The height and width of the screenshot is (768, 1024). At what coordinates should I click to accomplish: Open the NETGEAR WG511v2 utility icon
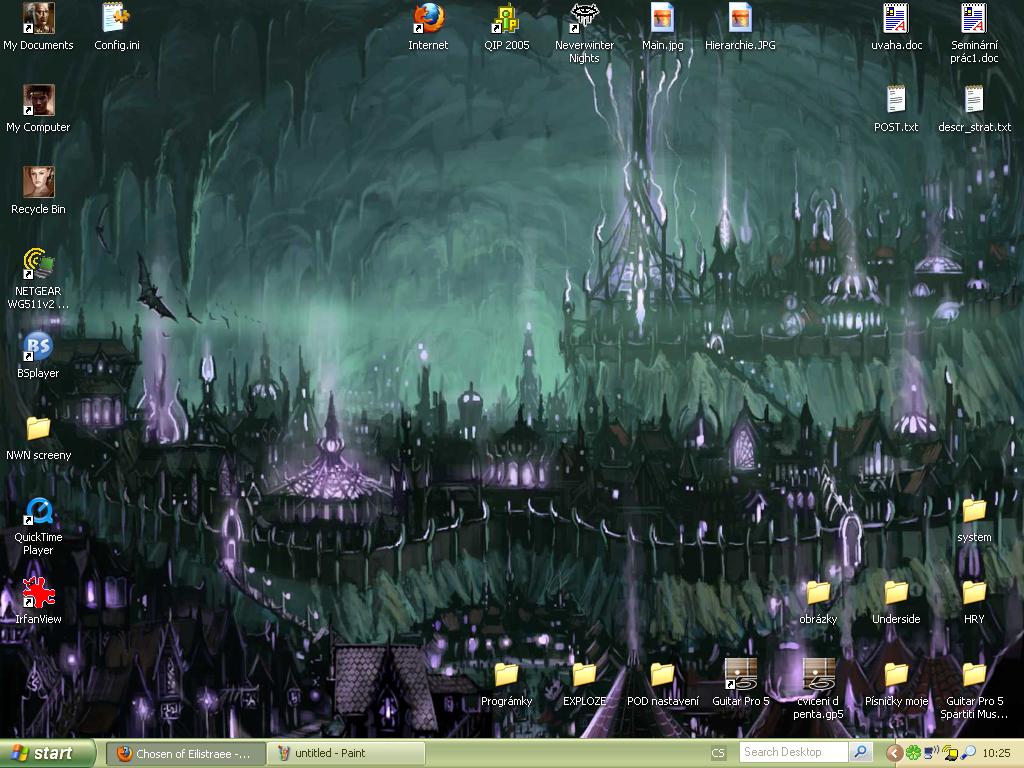click(x=38, y=265)
